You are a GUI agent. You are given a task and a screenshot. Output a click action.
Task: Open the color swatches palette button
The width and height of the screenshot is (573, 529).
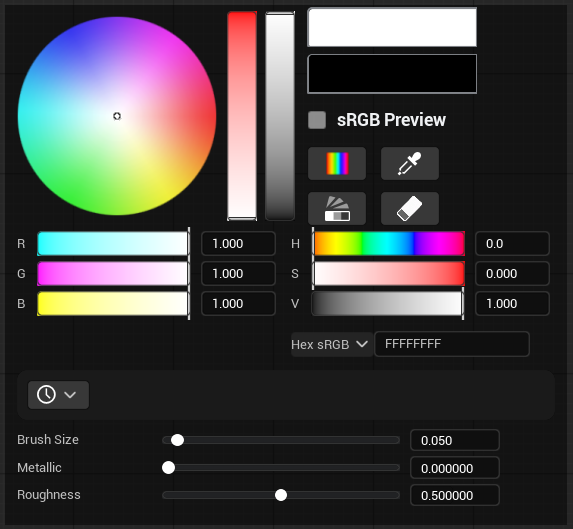[x=337, y=208]
